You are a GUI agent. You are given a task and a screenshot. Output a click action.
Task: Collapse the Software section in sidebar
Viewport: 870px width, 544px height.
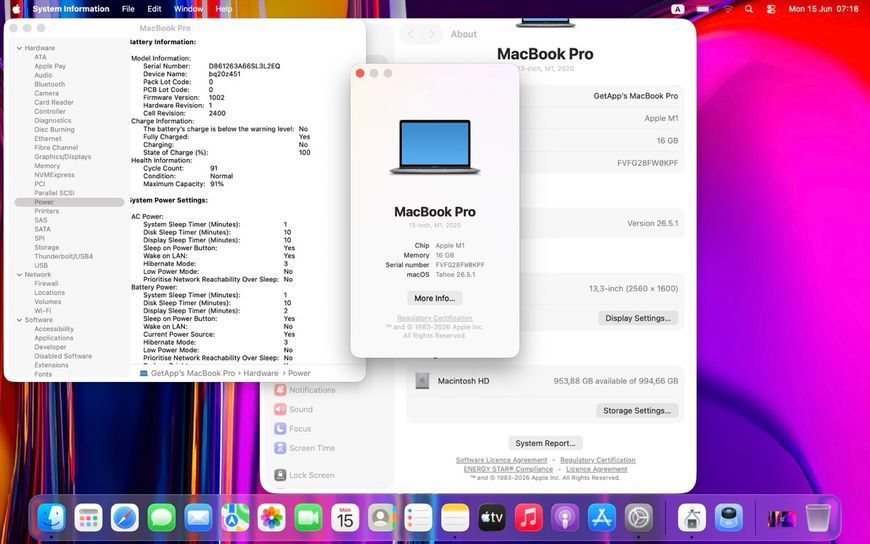(19, 320)
